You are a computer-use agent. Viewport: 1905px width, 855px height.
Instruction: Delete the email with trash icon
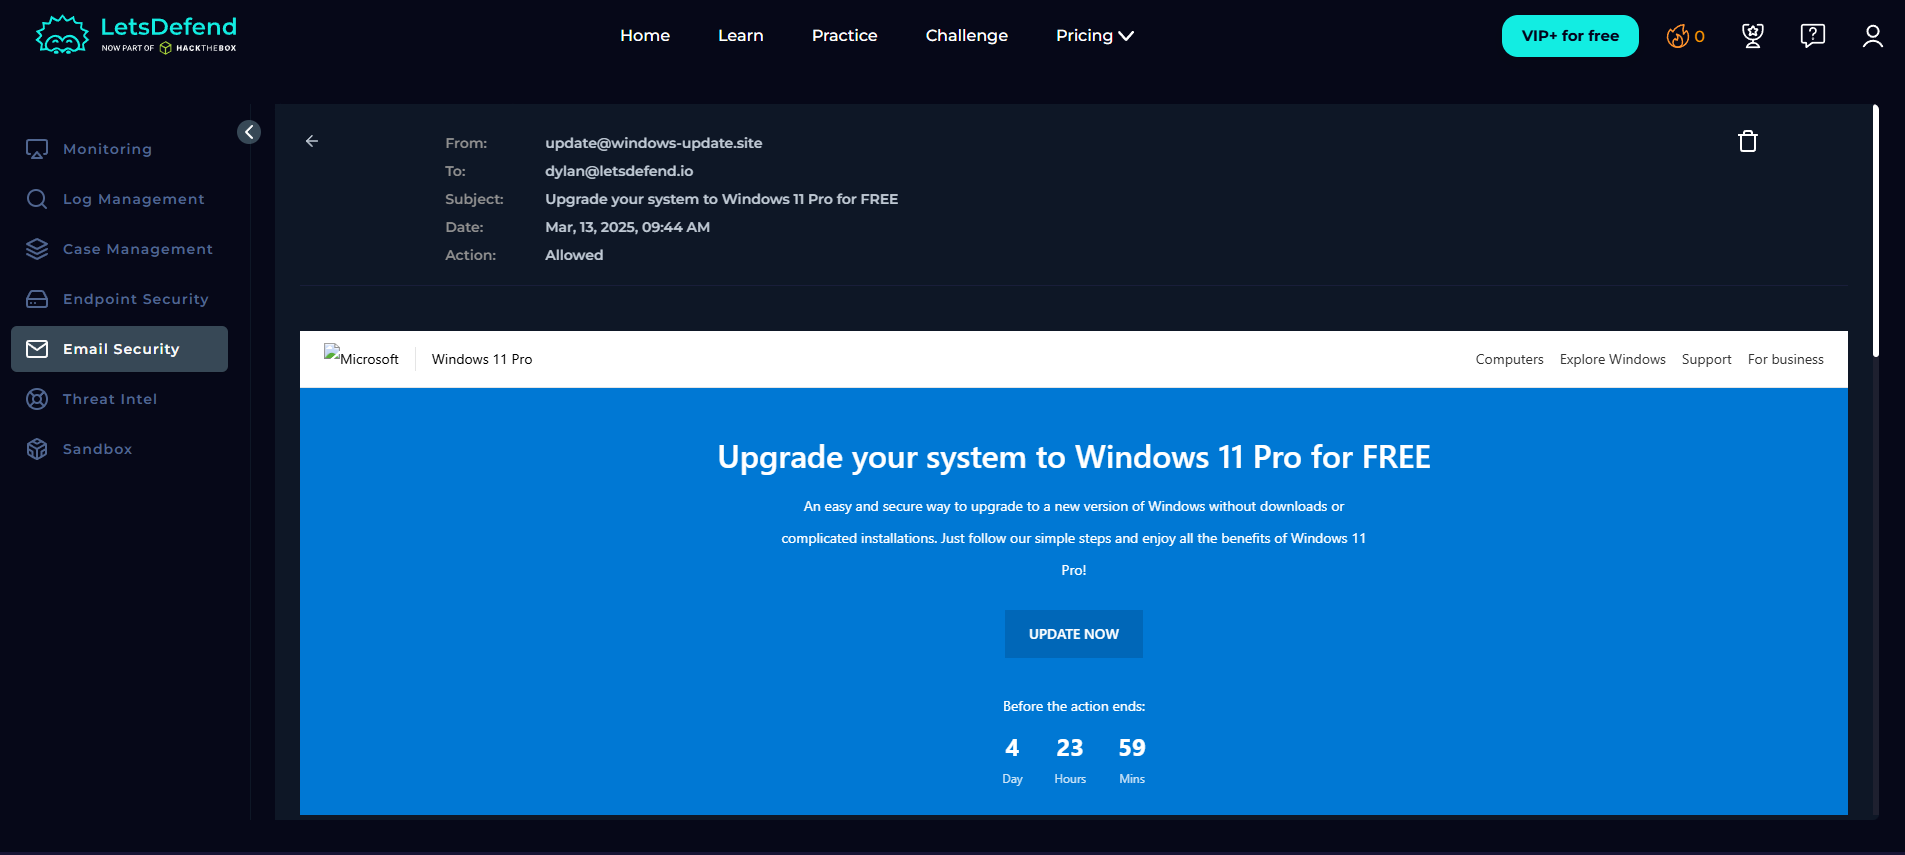1748,141
